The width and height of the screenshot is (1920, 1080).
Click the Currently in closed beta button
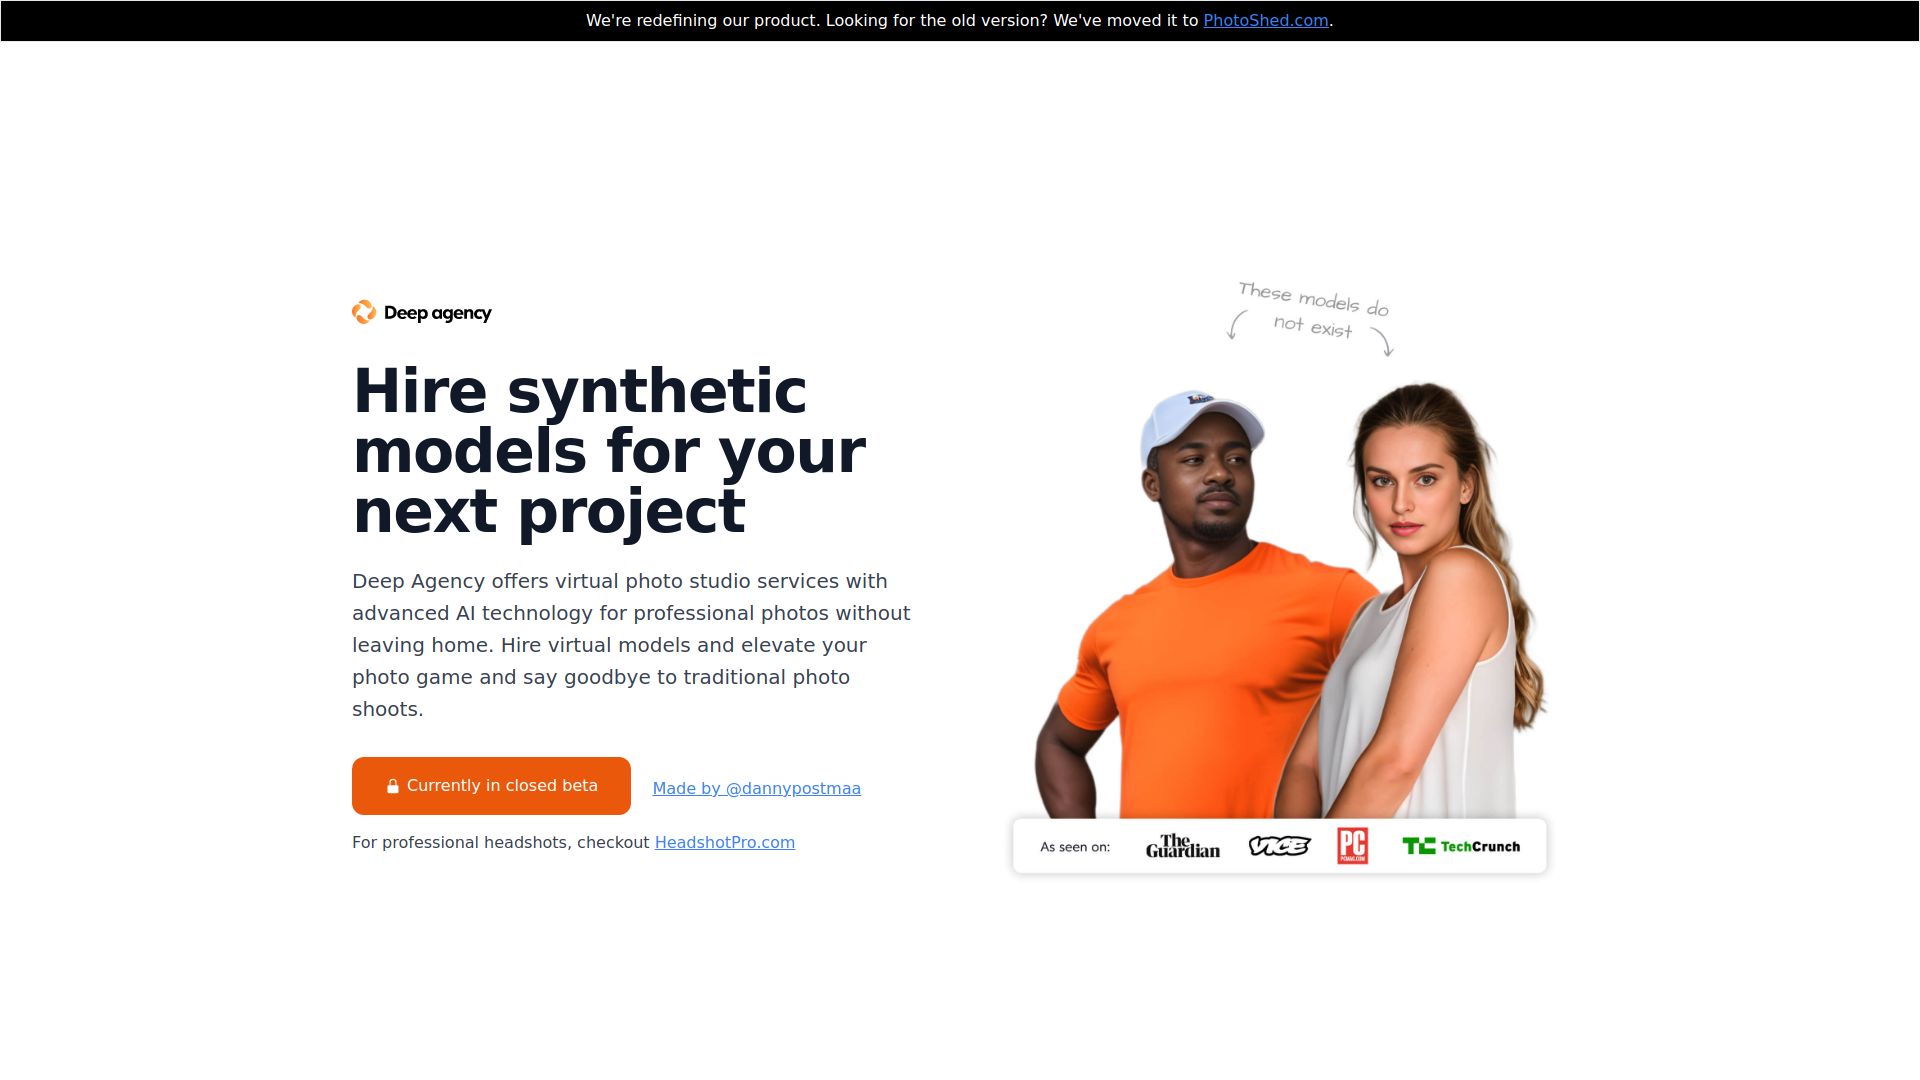click(x=491, y=785)
